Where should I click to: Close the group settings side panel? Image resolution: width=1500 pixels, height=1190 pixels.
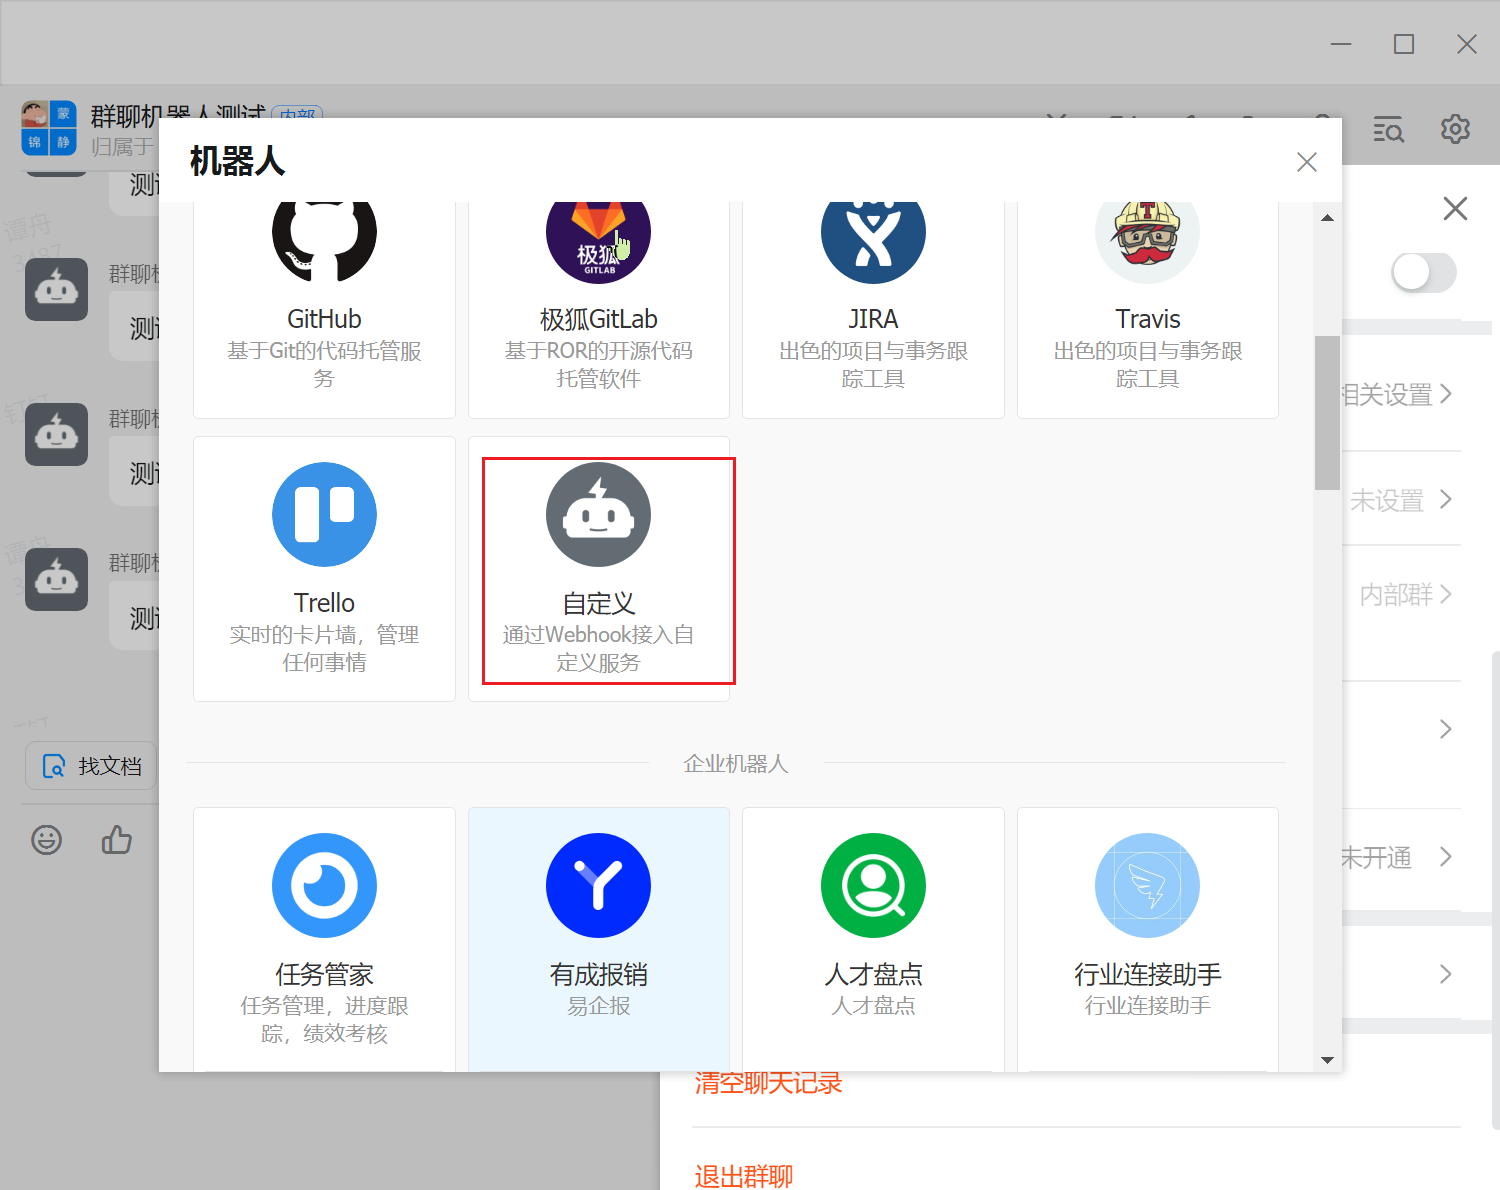coord(1455,208)
